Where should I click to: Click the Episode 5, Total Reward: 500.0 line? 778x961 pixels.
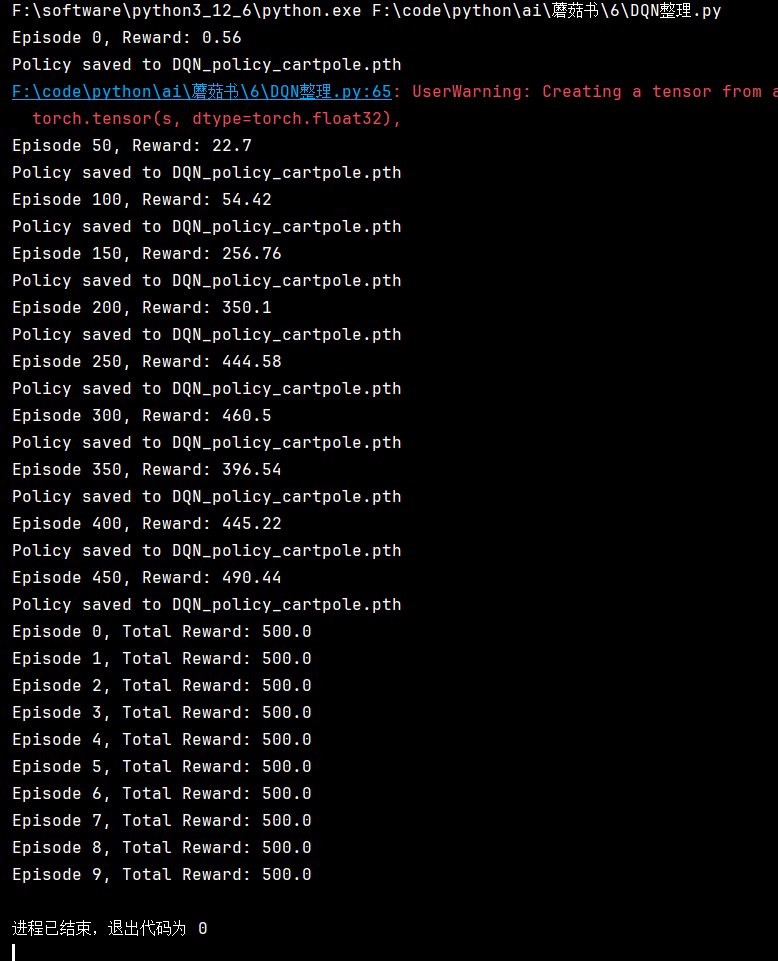click(x=162, y=767)
